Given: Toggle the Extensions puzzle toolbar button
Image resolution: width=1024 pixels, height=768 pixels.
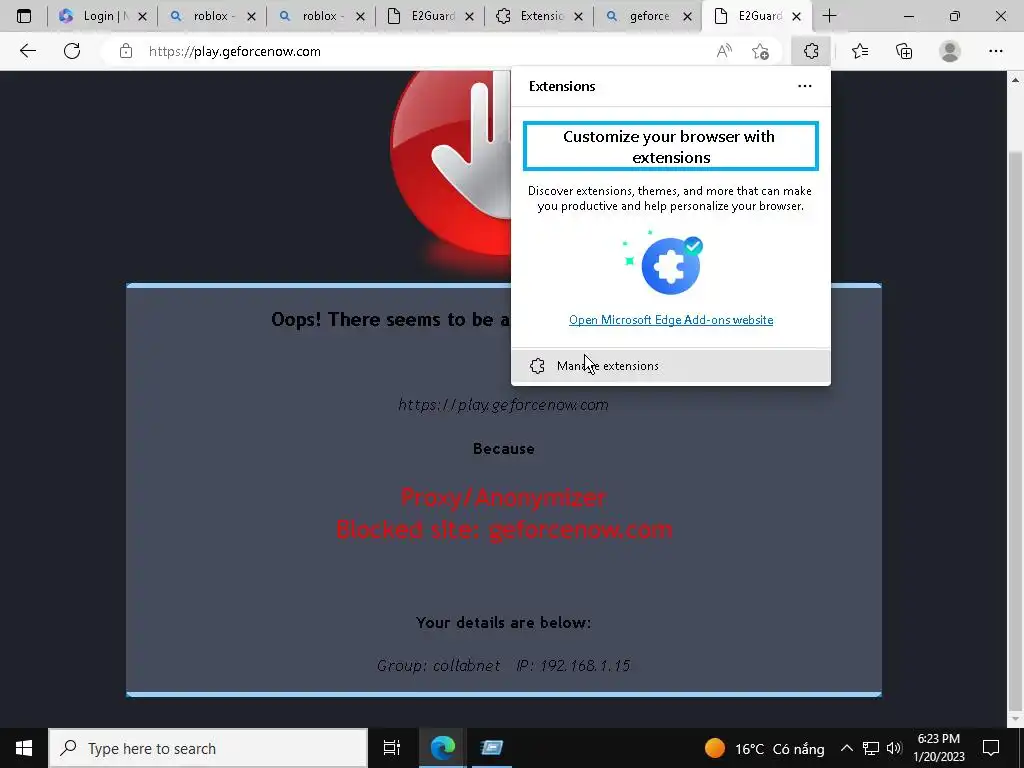Looking at the screenshot, I should (811, 51).
